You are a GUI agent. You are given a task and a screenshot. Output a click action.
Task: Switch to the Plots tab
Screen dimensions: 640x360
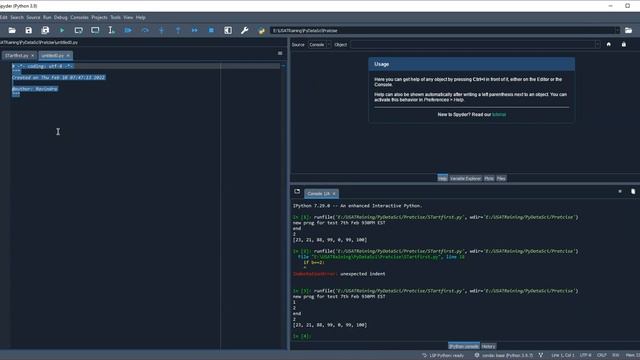point(489,178)
